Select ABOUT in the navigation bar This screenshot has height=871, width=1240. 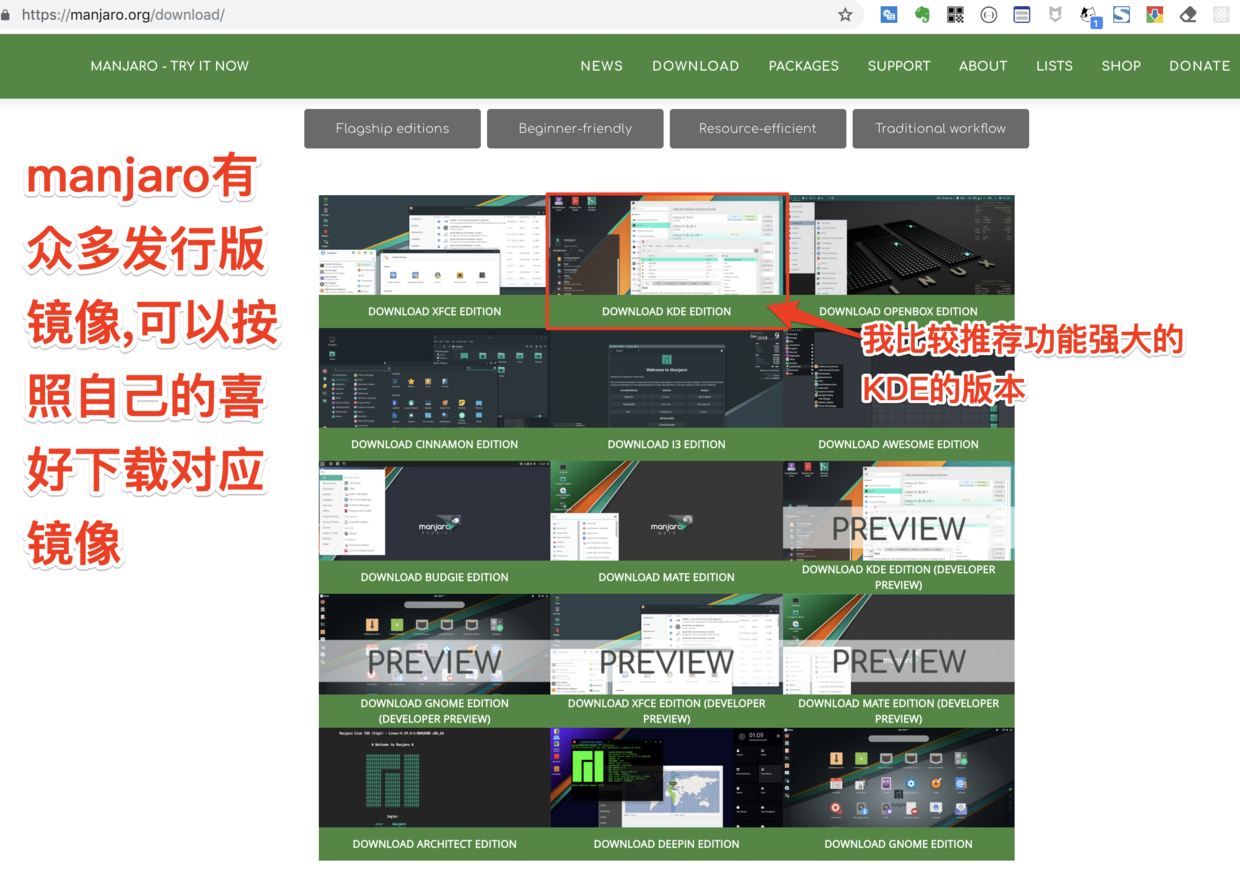pos(983,66)
